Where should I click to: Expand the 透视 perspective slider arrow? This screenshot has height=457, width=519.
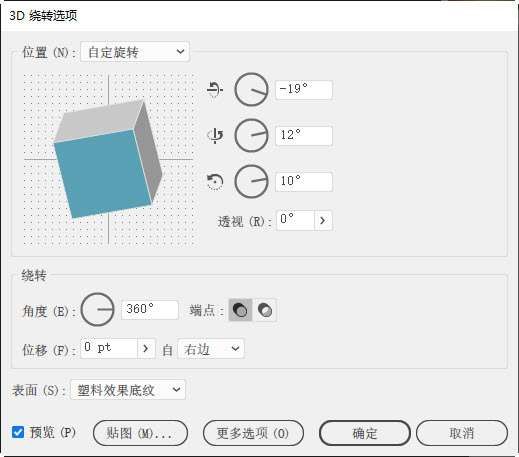pyautogui.click(x=323, y=220)
